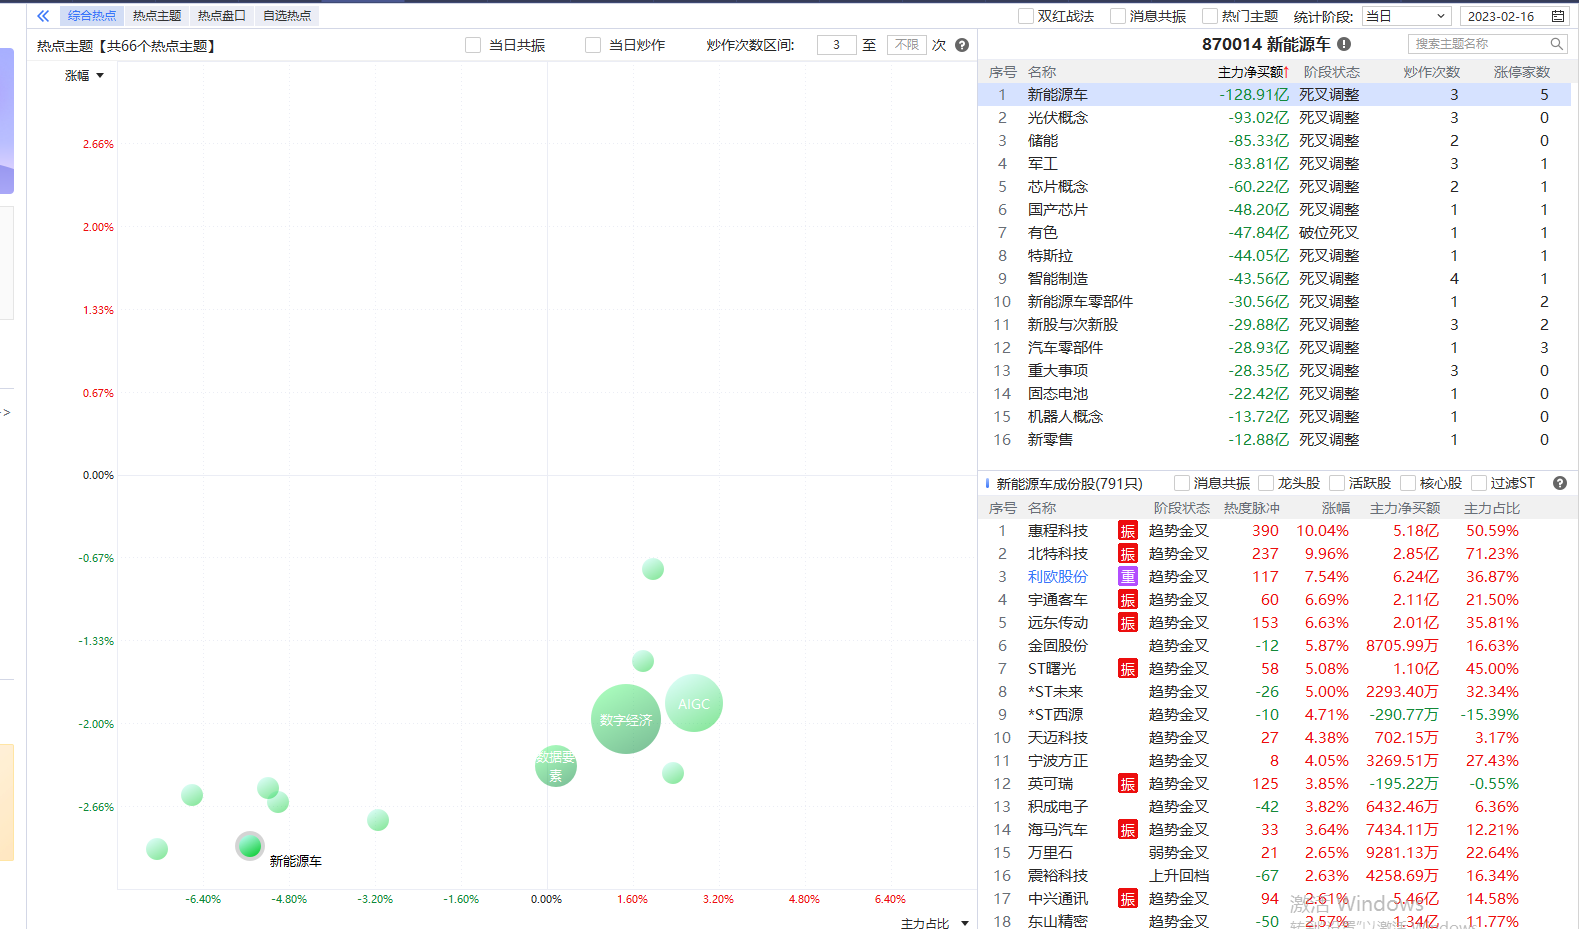Enable 活跃股 checkbox
The width and height of the screenshot is (1579, 929).
click(x=1337, y=483)
